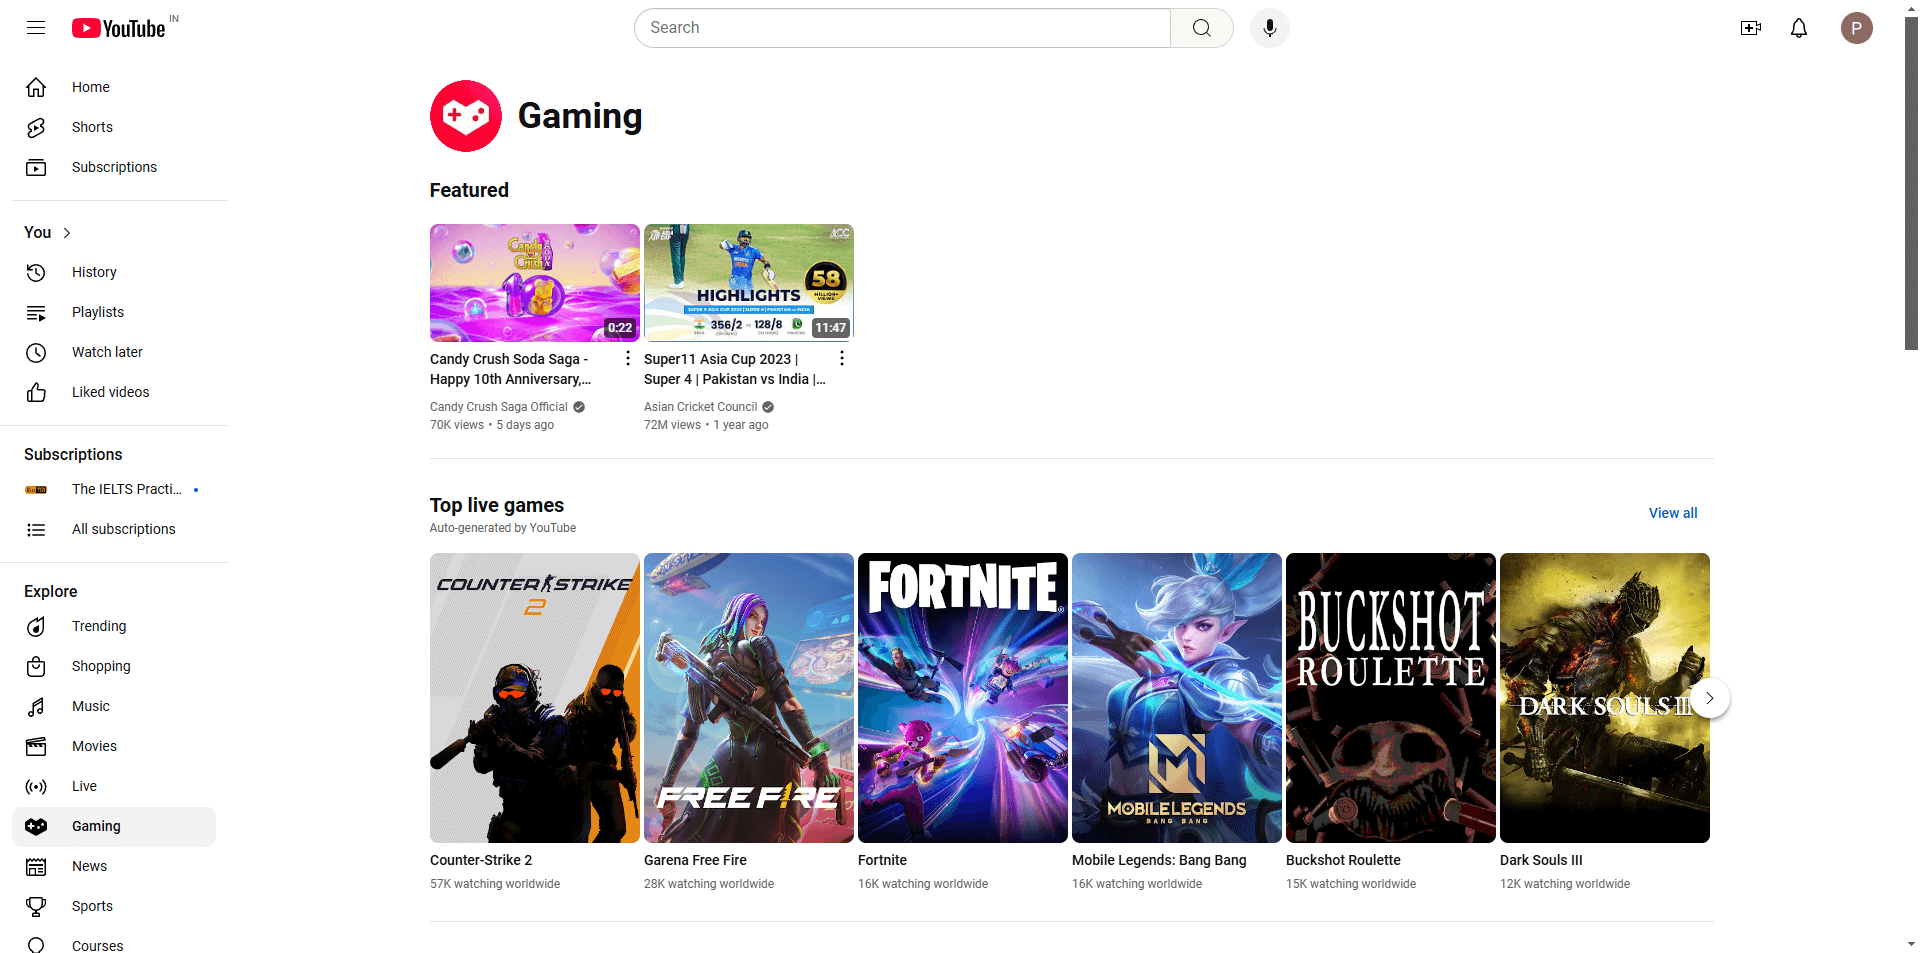The image size is (1920, 953).
Task: Click the Sports trophy icon
Action: [x=36, y=906]
